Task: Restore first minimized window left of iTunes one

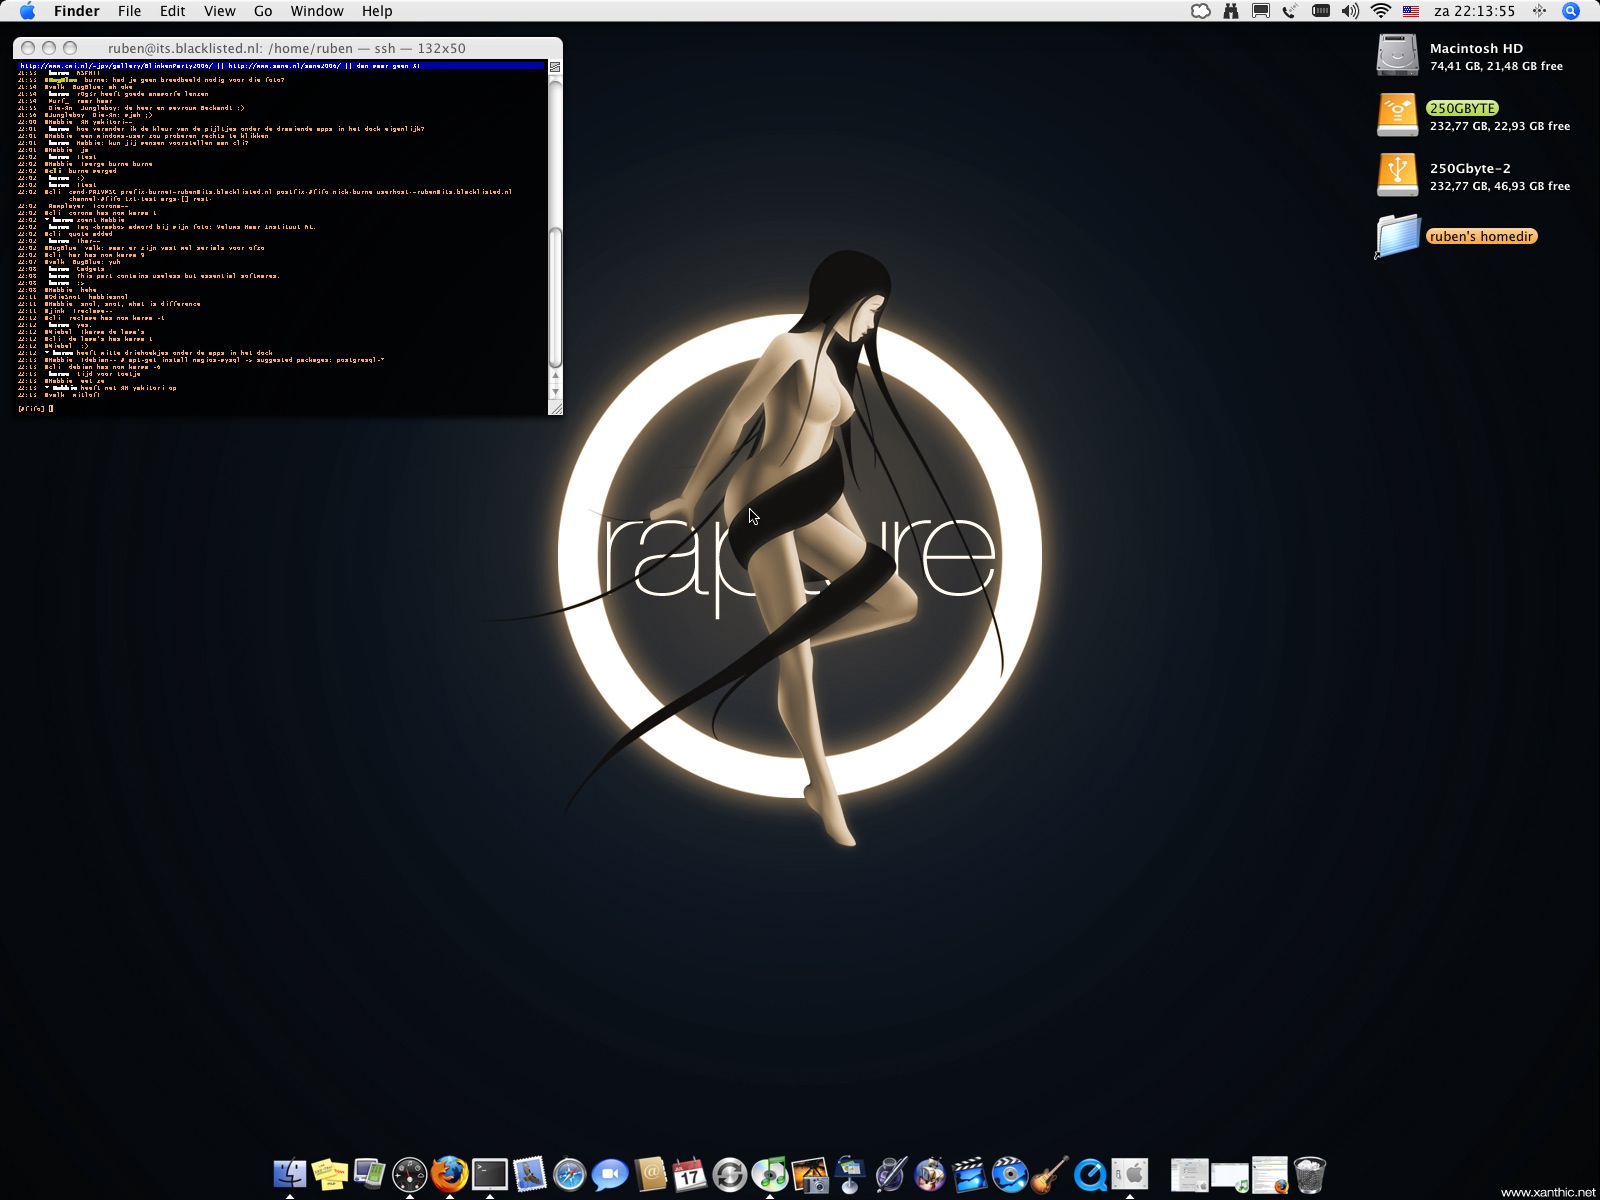Action: (1190, 1175)
